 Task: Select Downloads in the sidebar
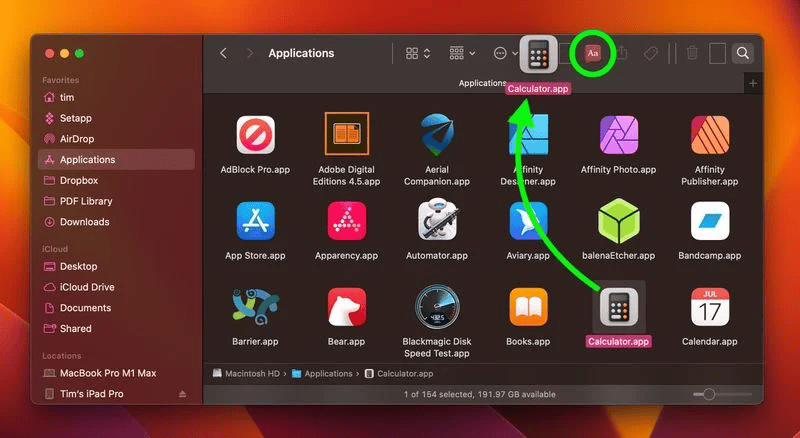point(85,222)
